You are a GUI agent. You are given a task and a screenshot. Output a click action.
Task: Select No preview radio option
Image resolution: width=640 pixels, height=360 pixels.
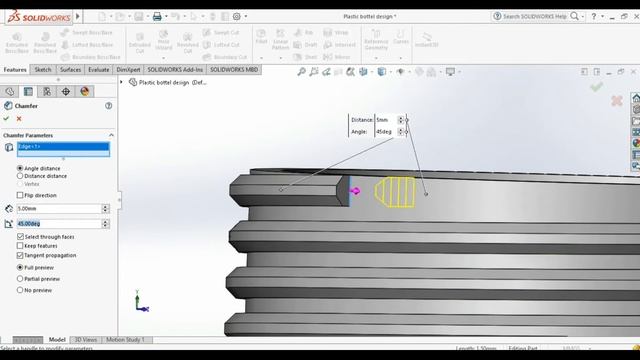coord(20,290)
